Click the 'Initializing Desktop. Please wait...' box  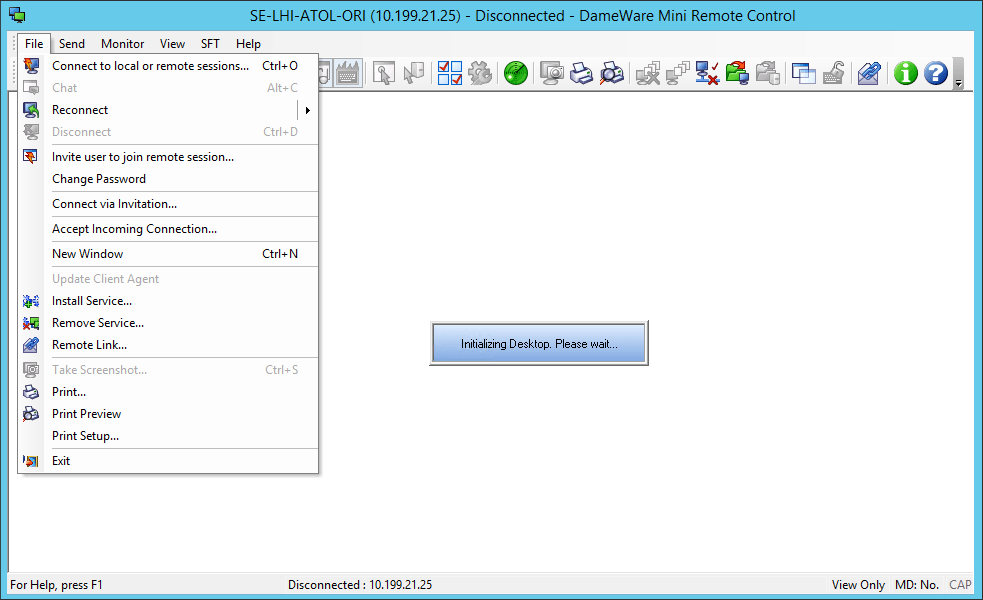click(539, 344)
